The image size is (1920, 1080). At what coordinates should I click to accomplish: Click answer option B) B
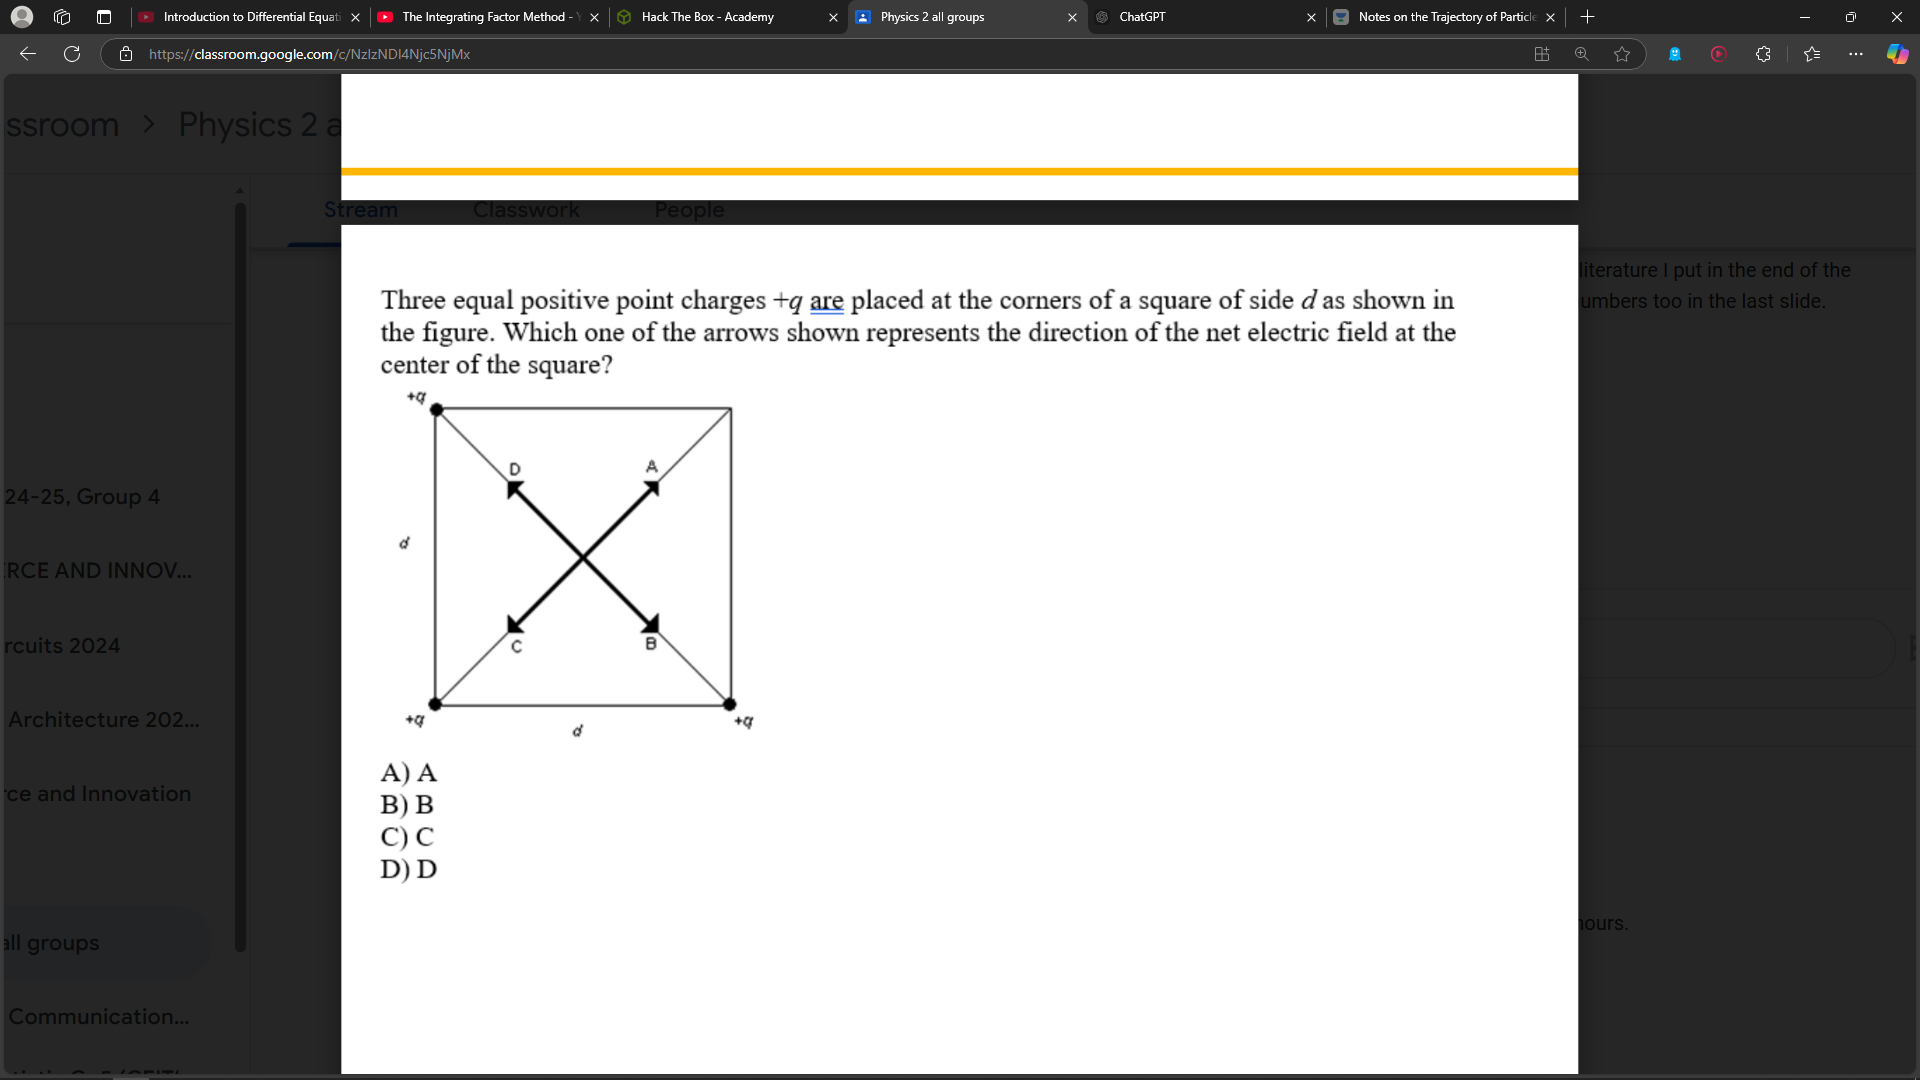coord(407,805)
